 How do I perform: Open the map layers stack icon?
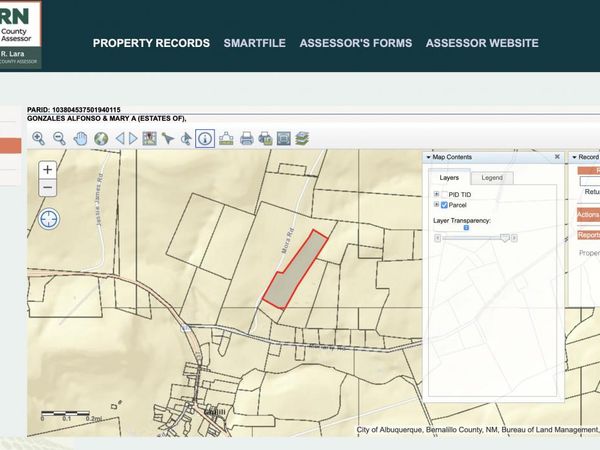click(x=302, y=139)
